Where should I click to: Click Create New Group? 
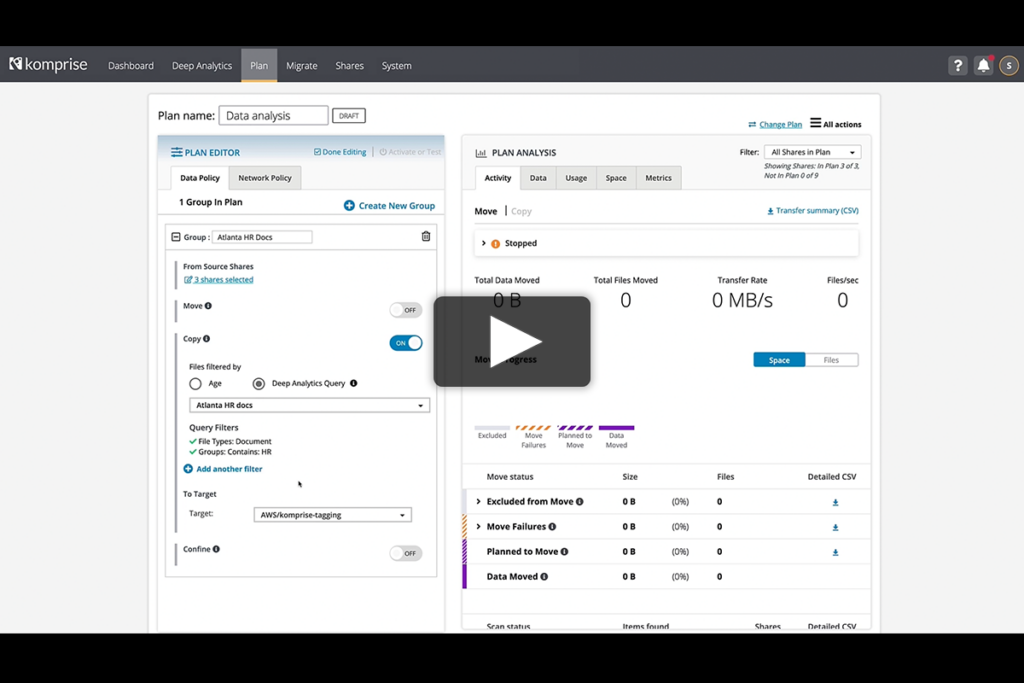pos(389,205)
